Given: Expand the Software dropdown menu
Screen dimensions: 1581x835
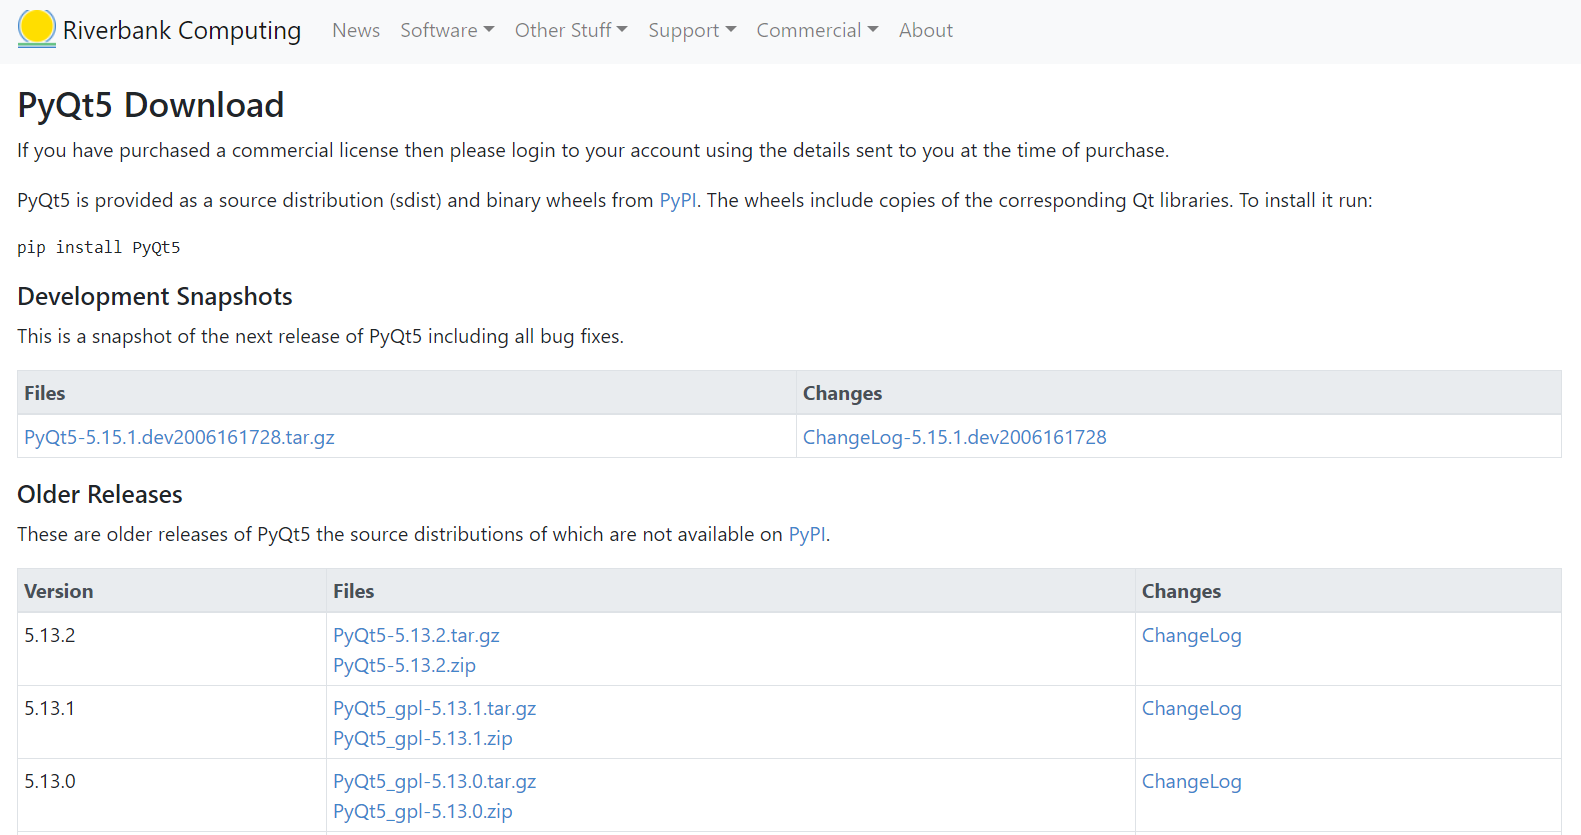Looking at the screenshot, I should [x=447, y=30].
